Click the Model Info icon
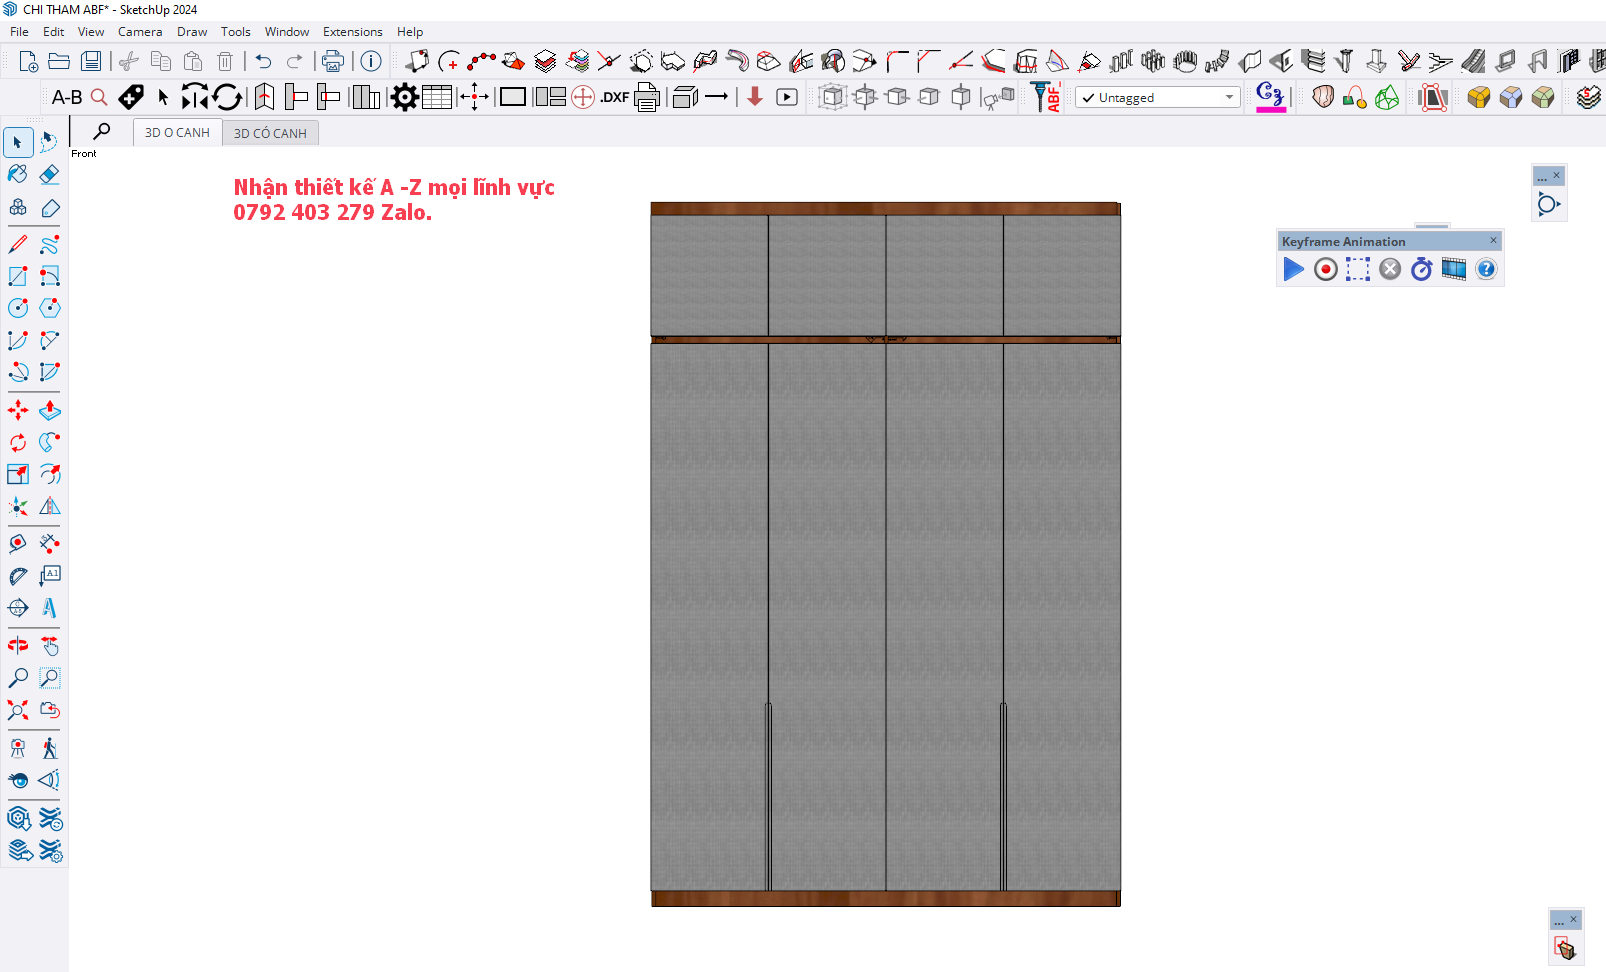This screenshot has width=1606, height=972. tap(371, 61)
